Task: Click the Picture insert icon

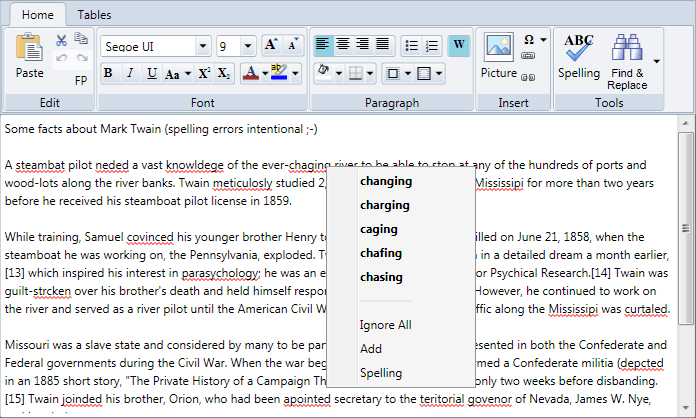Action: point(499,55)
